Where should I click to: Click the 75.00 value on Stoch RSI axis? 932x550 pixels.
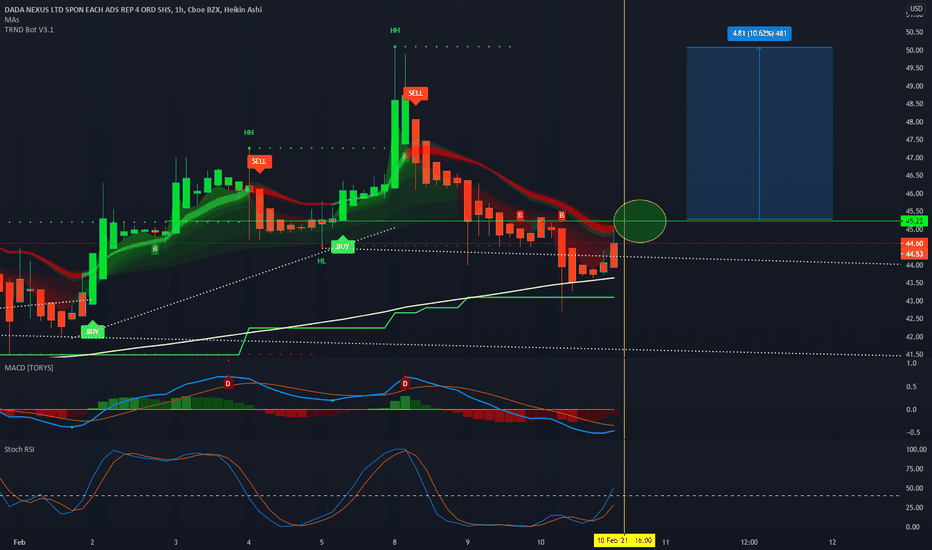tap(914, 469)
